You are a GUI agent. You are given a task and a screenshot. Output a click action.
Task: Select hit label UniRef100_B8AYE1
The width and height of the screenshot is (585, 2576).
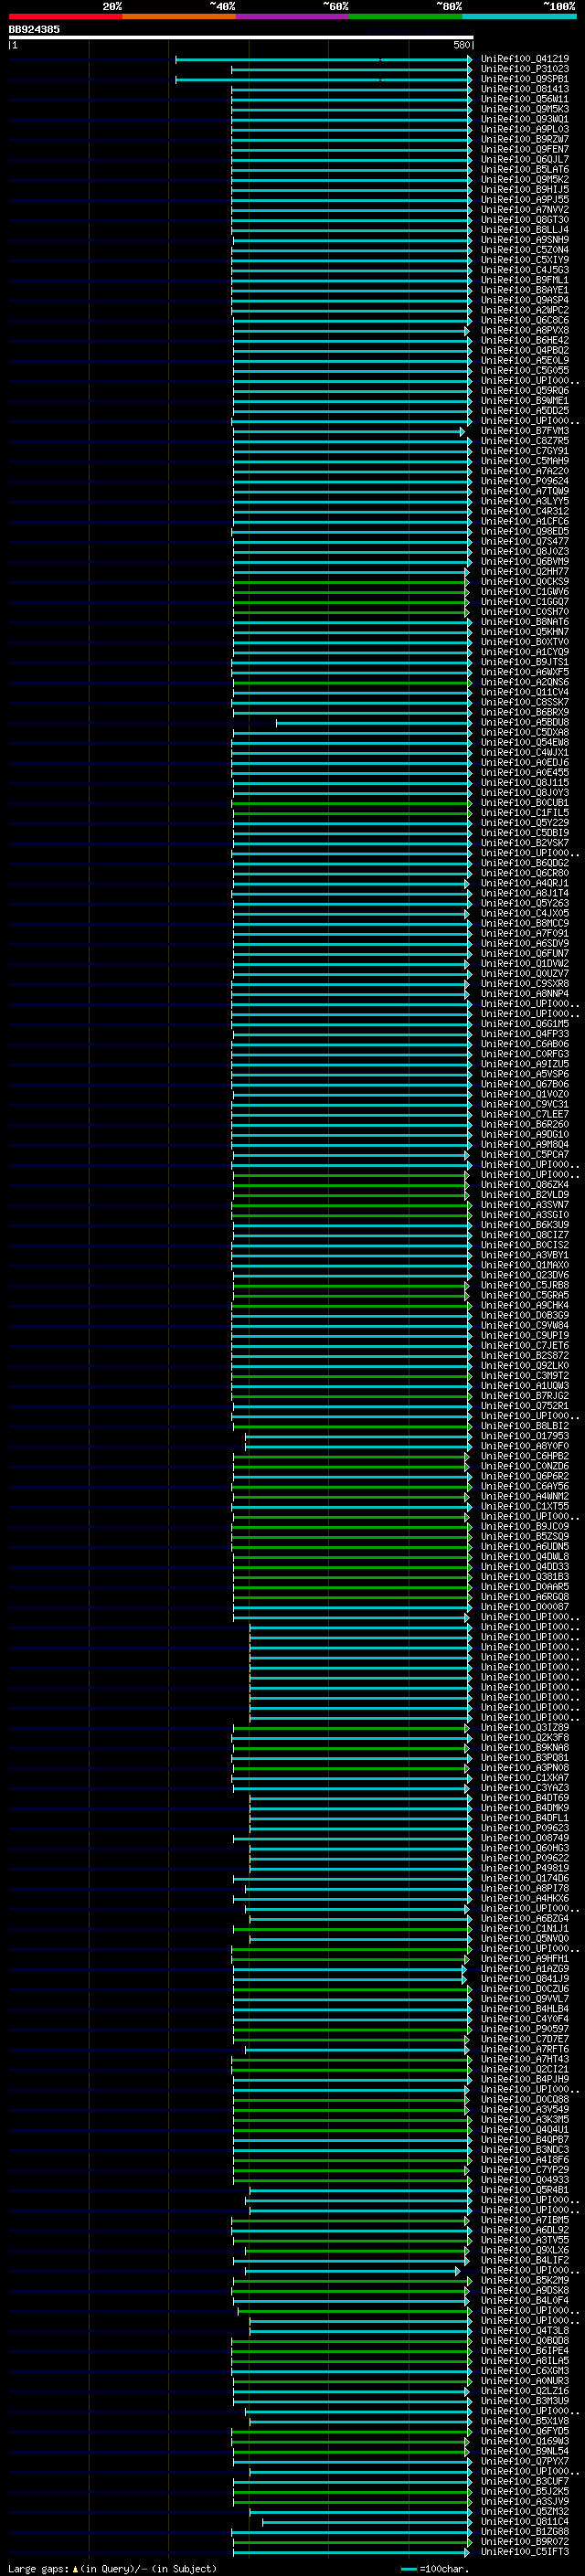click(524, 290)
